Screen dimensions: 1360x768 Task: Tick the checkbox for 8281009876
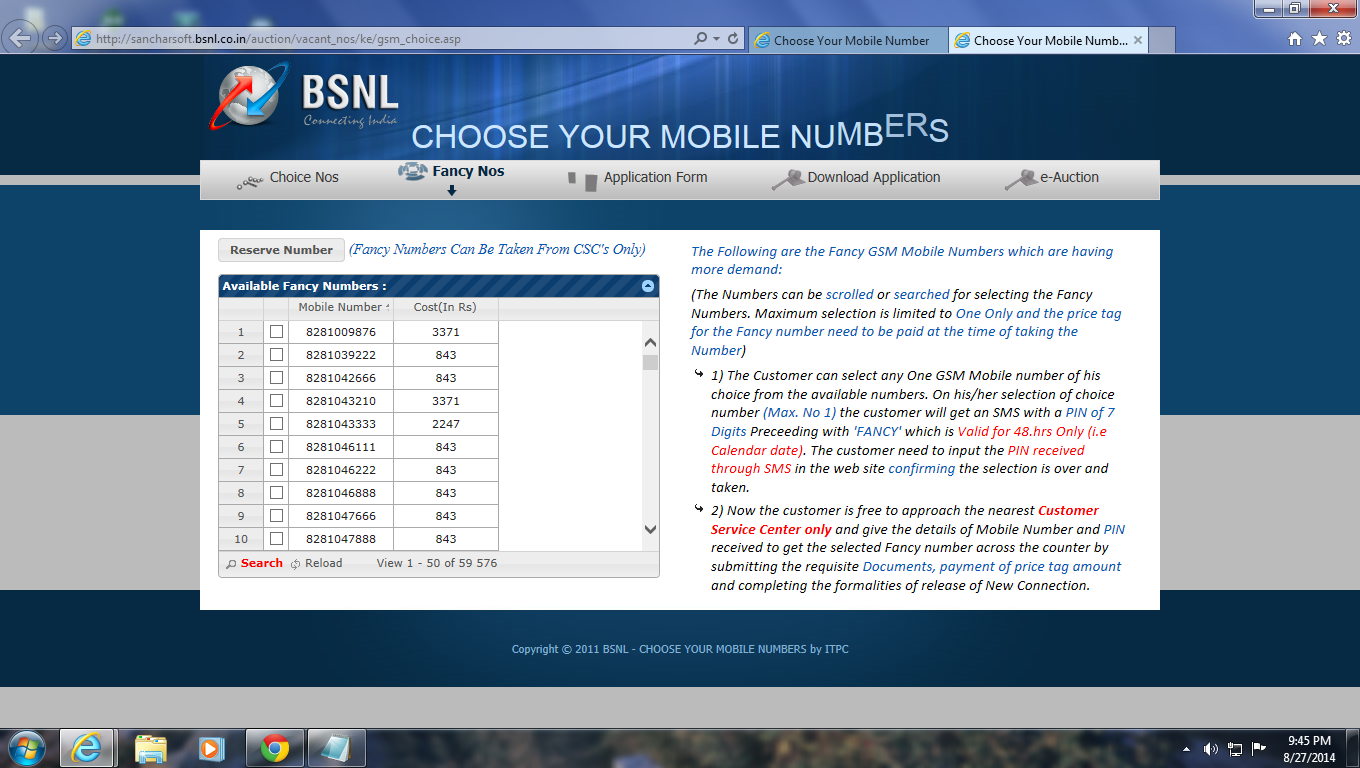pyautogui.click(x=276, y=332)
